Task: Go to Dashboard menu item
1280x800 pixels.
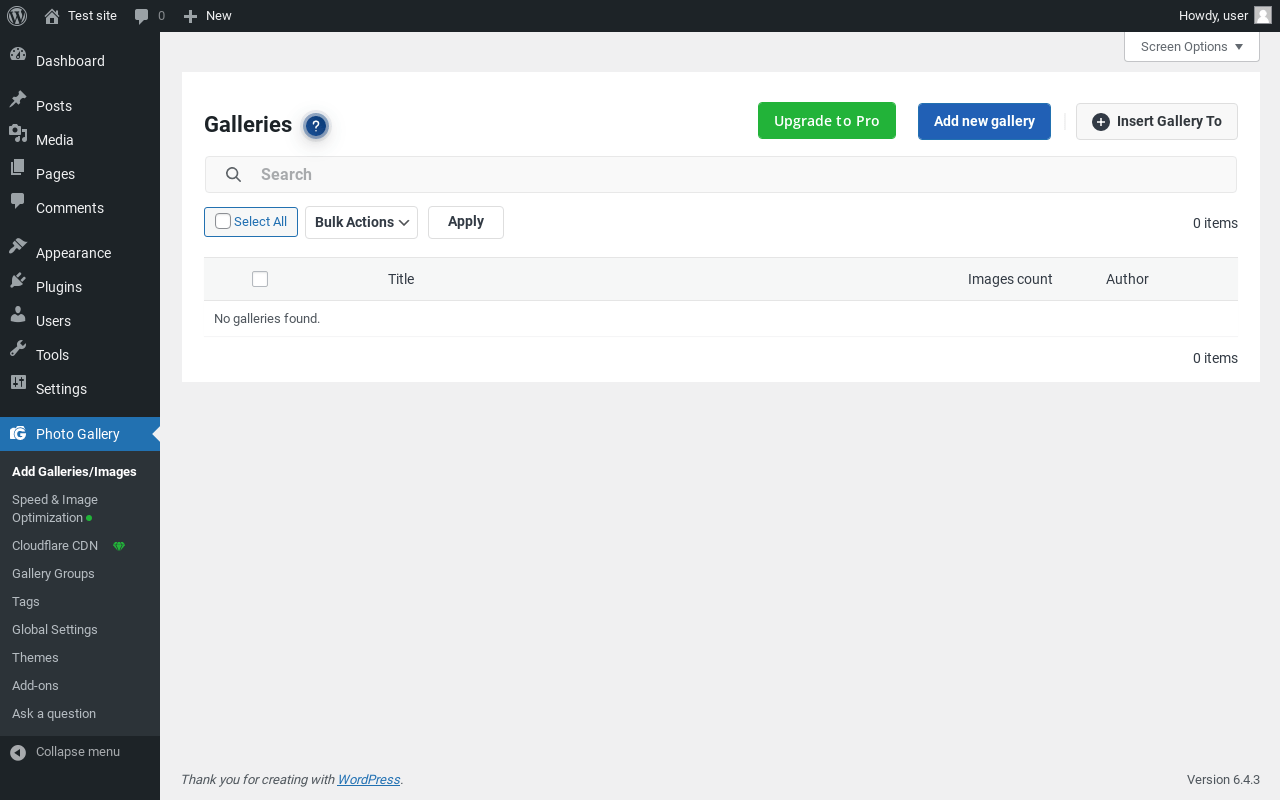Action: click(80, 61)
